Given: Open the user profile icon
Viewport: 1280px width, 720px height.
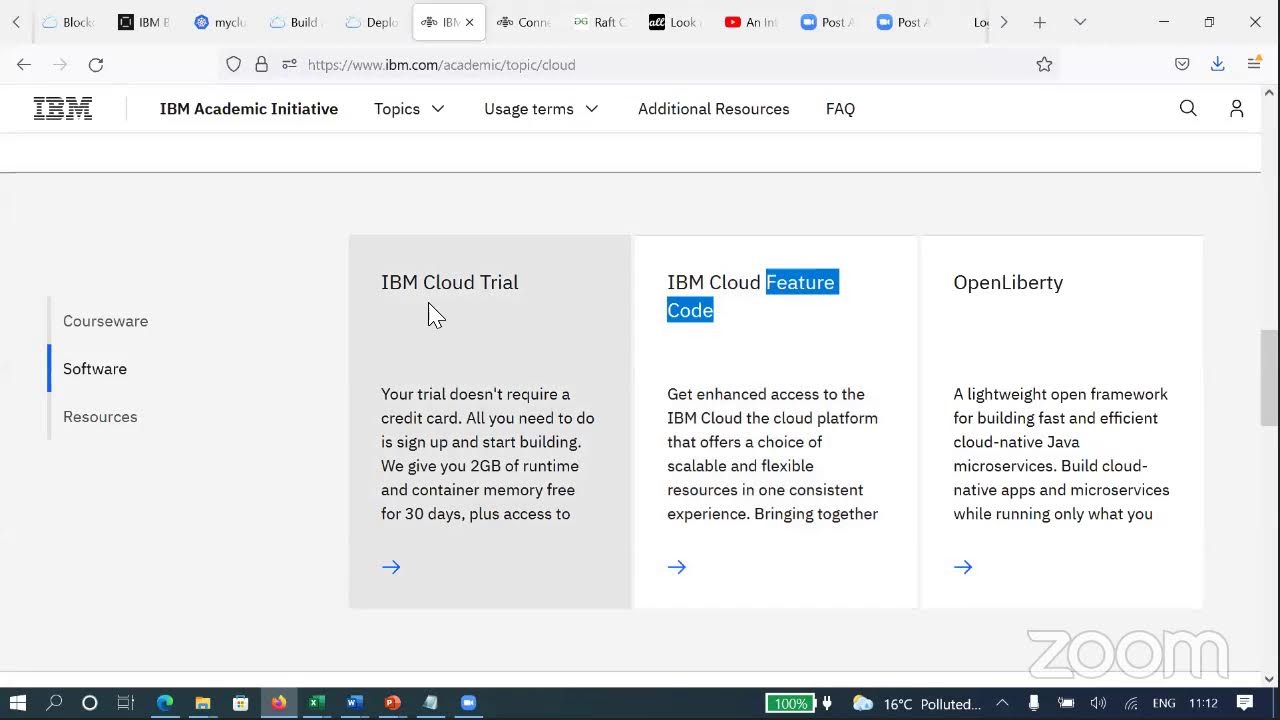Looking at the screenshot, I should click(x=1236, y=108).
